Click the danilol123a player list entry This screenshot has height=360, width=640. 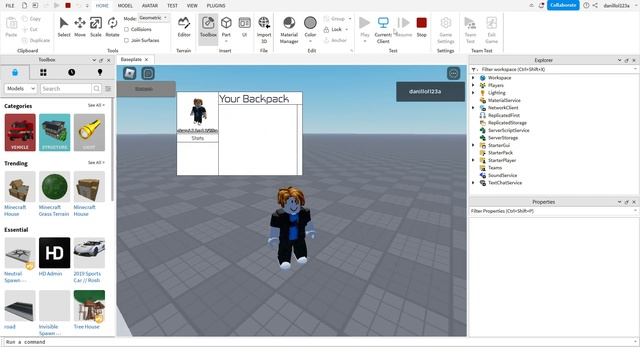pos(430,92)
